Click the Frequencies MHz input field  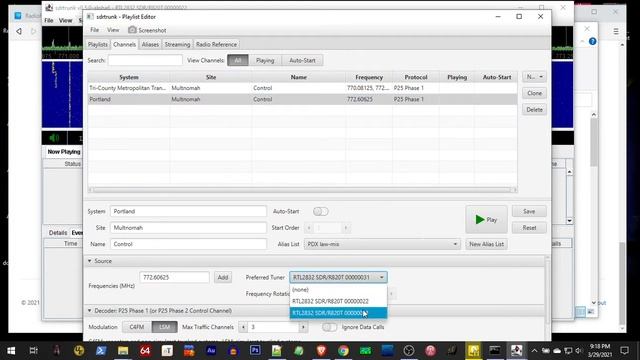point(174,277)
